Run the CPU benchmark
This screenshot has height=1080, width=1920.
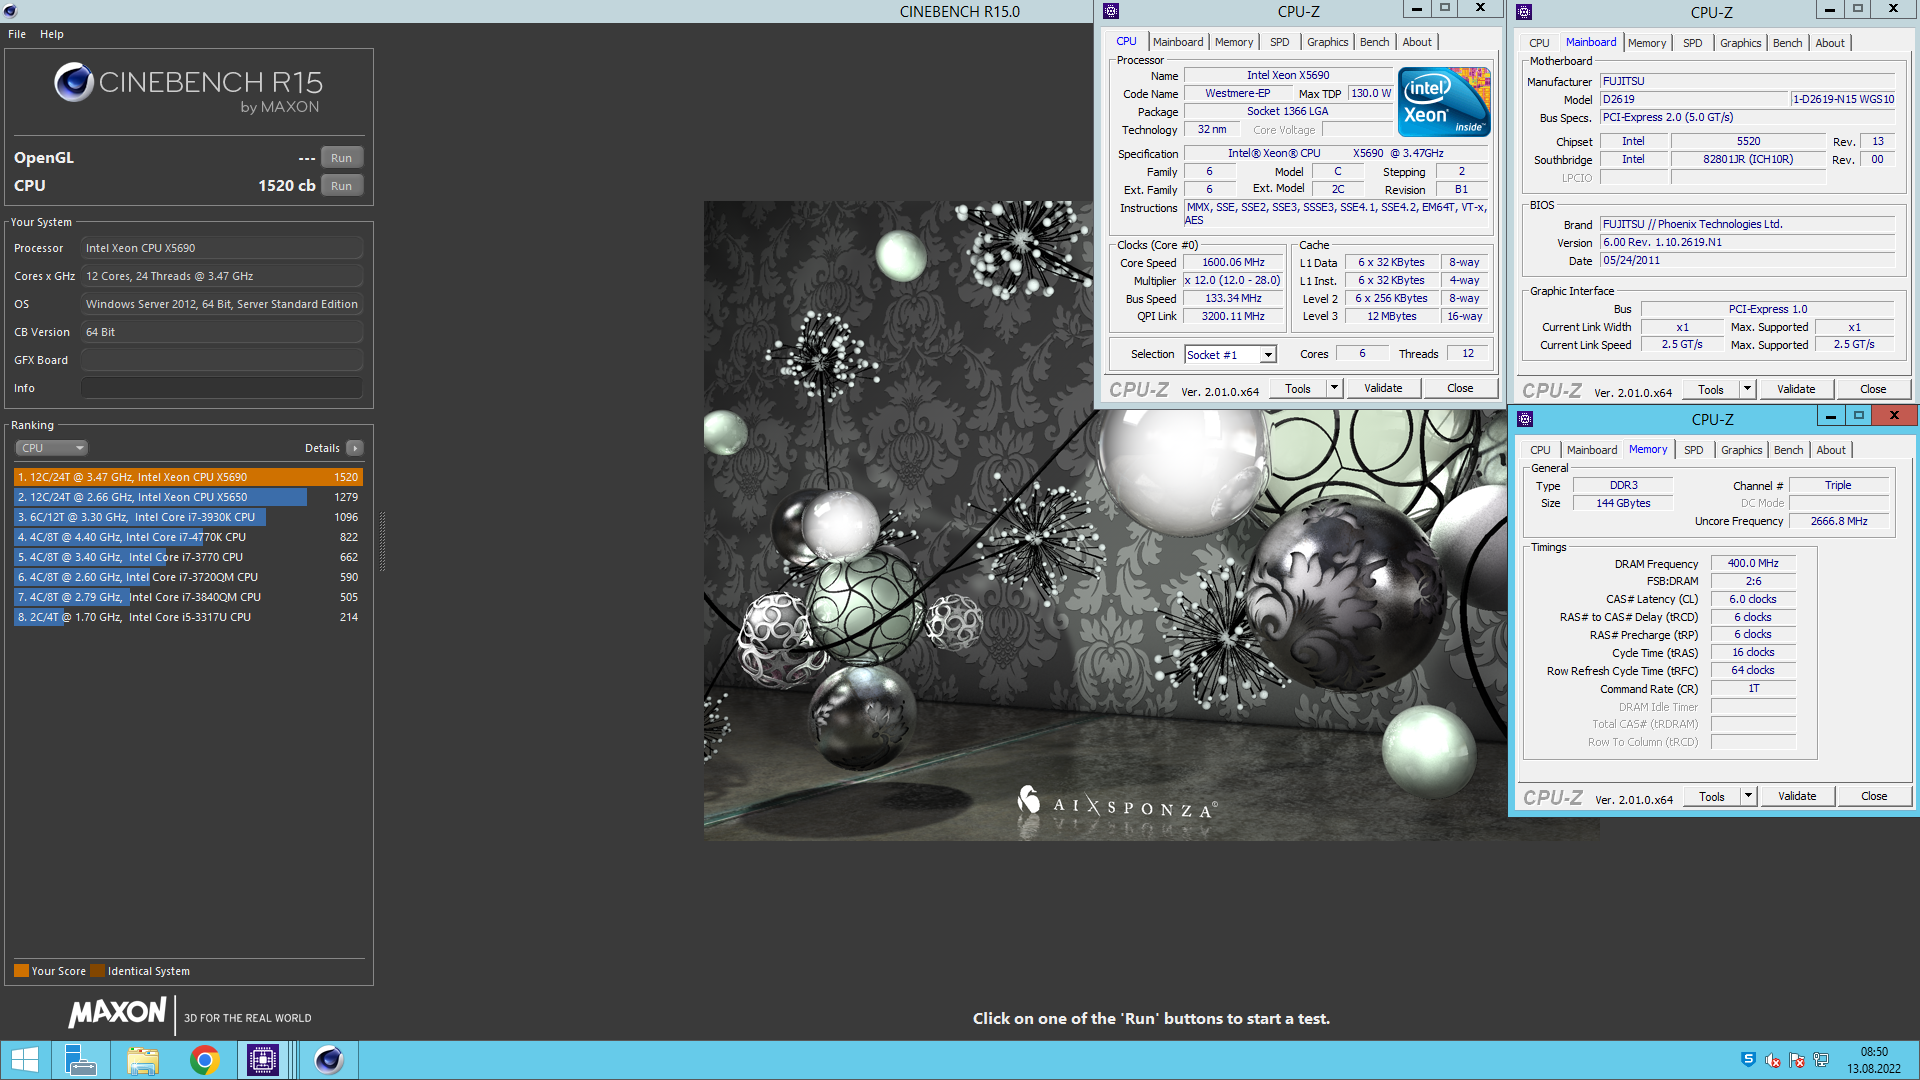pos(341,186)
